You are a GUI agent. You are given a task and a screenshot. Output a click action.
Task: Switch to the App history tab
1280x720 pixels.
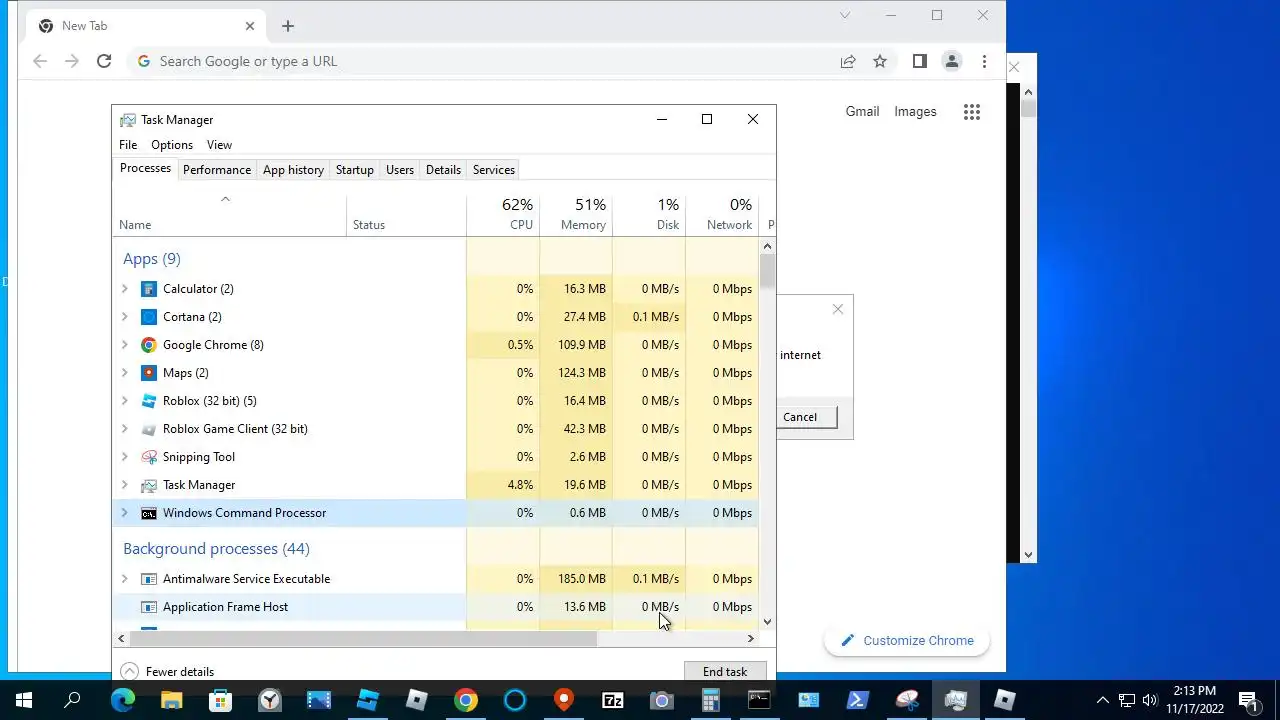point(293,170)
